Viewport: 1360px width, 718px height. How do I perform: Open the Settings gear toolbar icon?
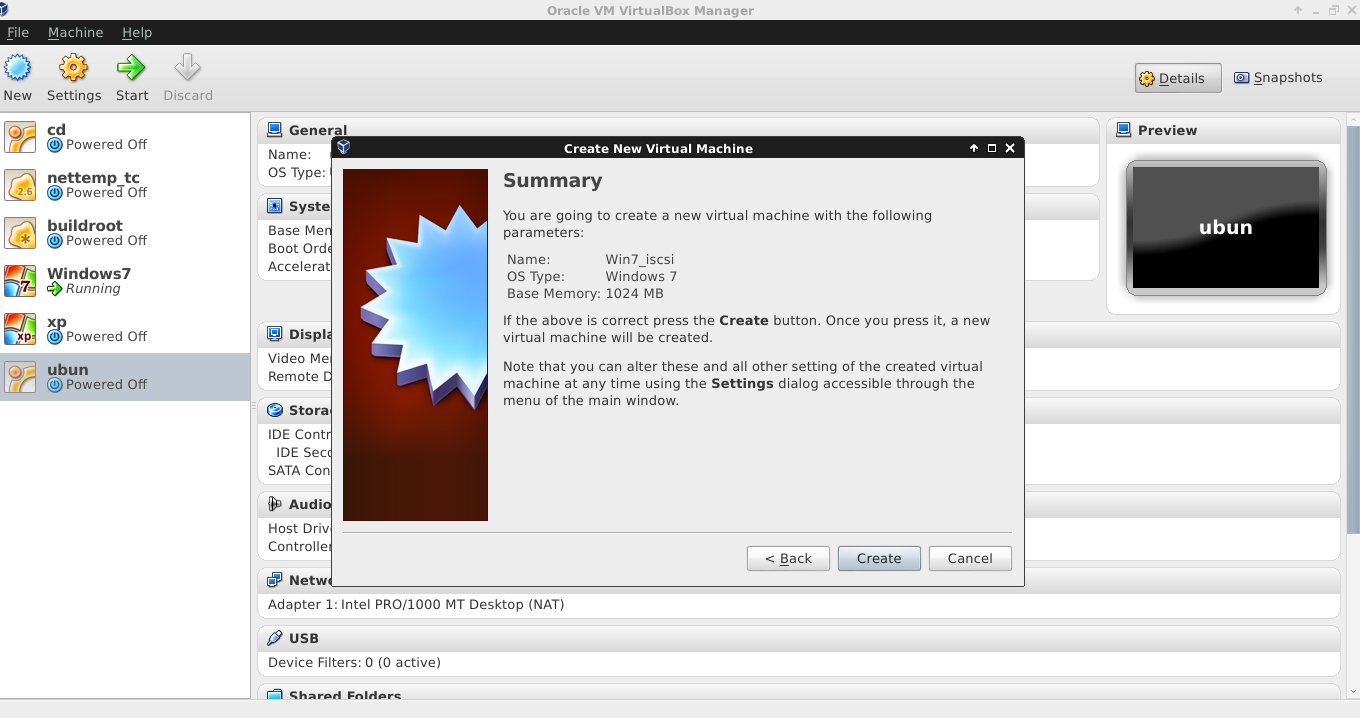(x=74, y=68)
